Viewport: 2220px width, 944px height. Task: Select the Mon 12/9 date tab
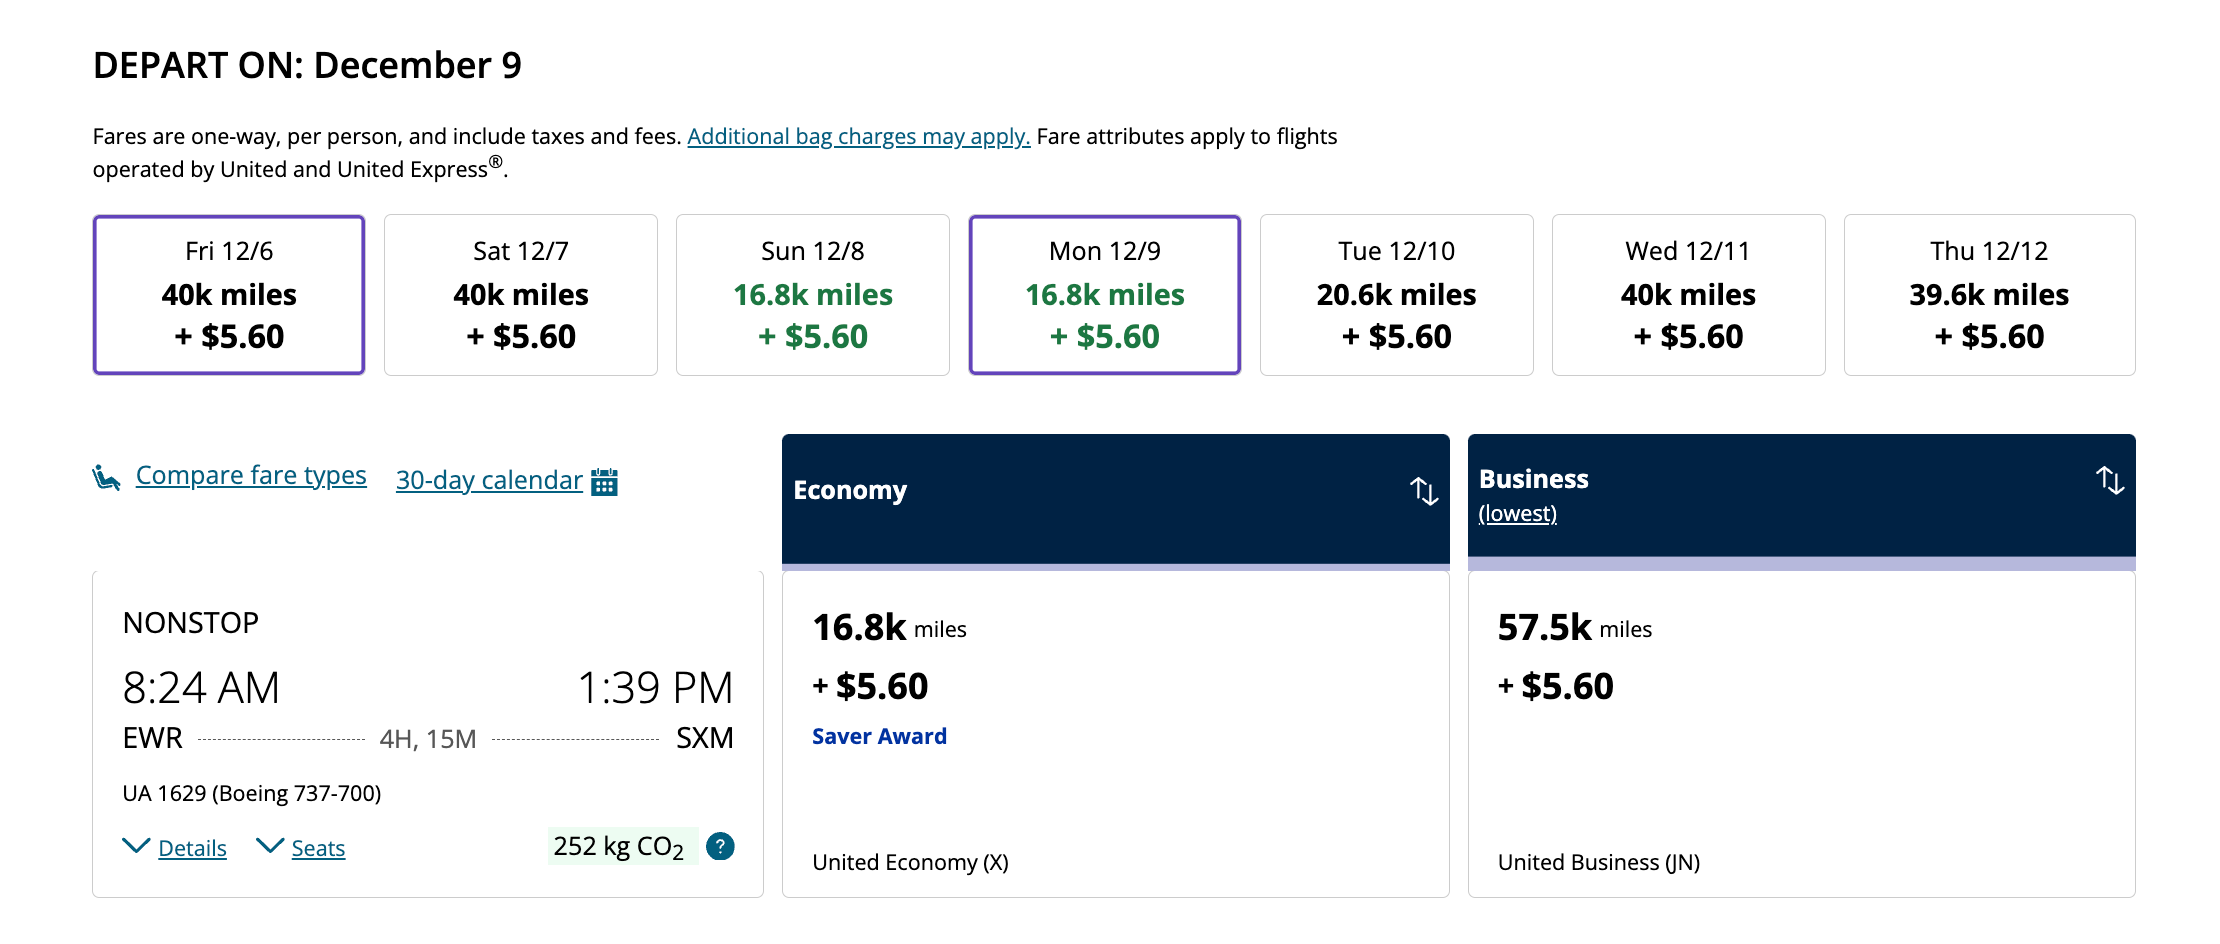pos(1105,295)
